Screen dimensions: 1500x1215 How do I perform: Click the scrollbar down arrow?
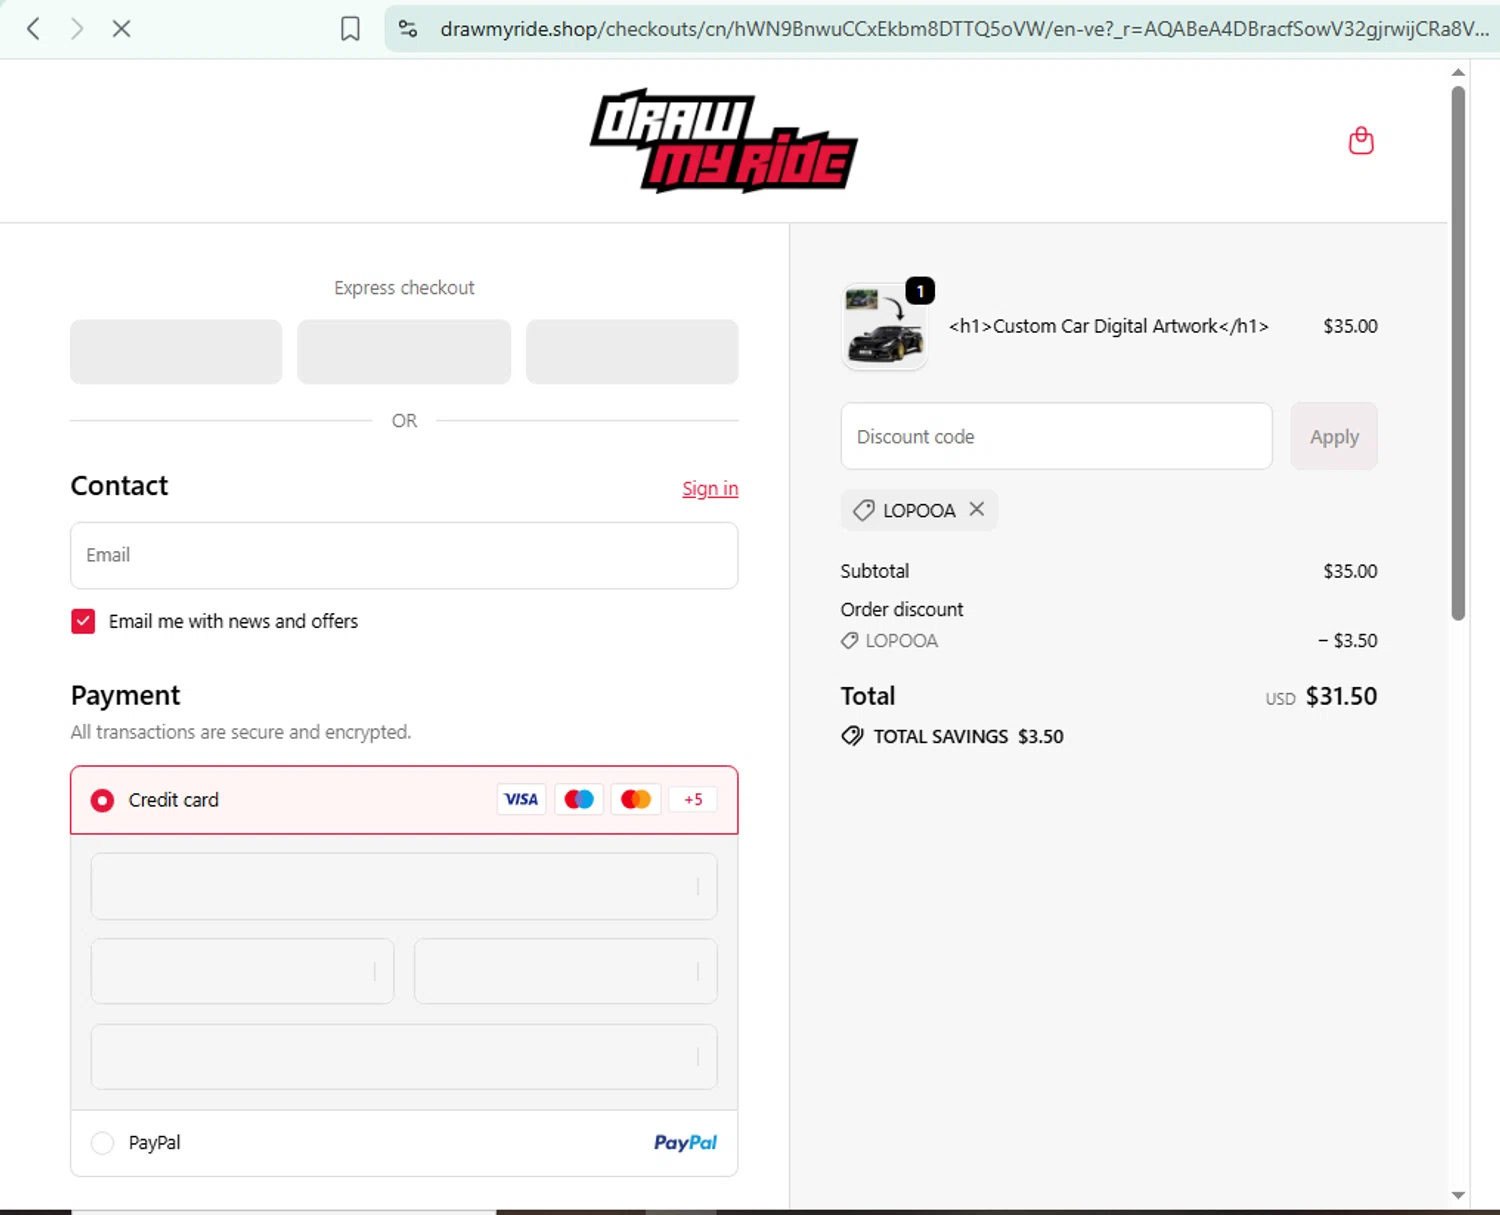point(1458,1196)
